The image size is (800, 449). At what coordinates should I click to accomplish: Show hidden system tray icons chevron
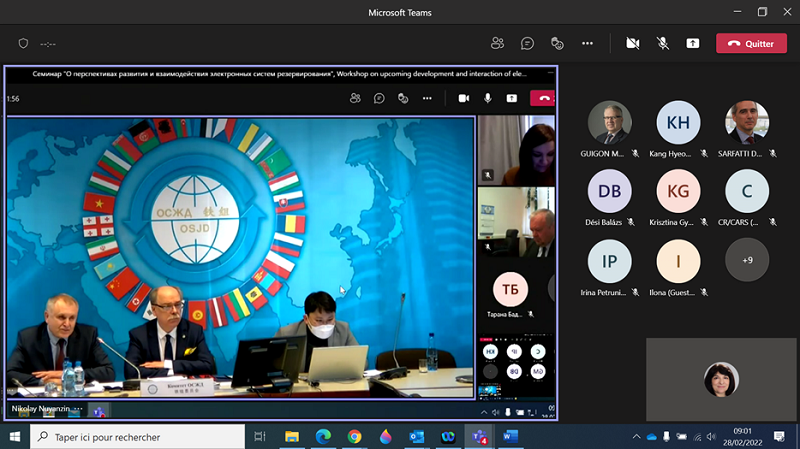(x=636, y=437)
